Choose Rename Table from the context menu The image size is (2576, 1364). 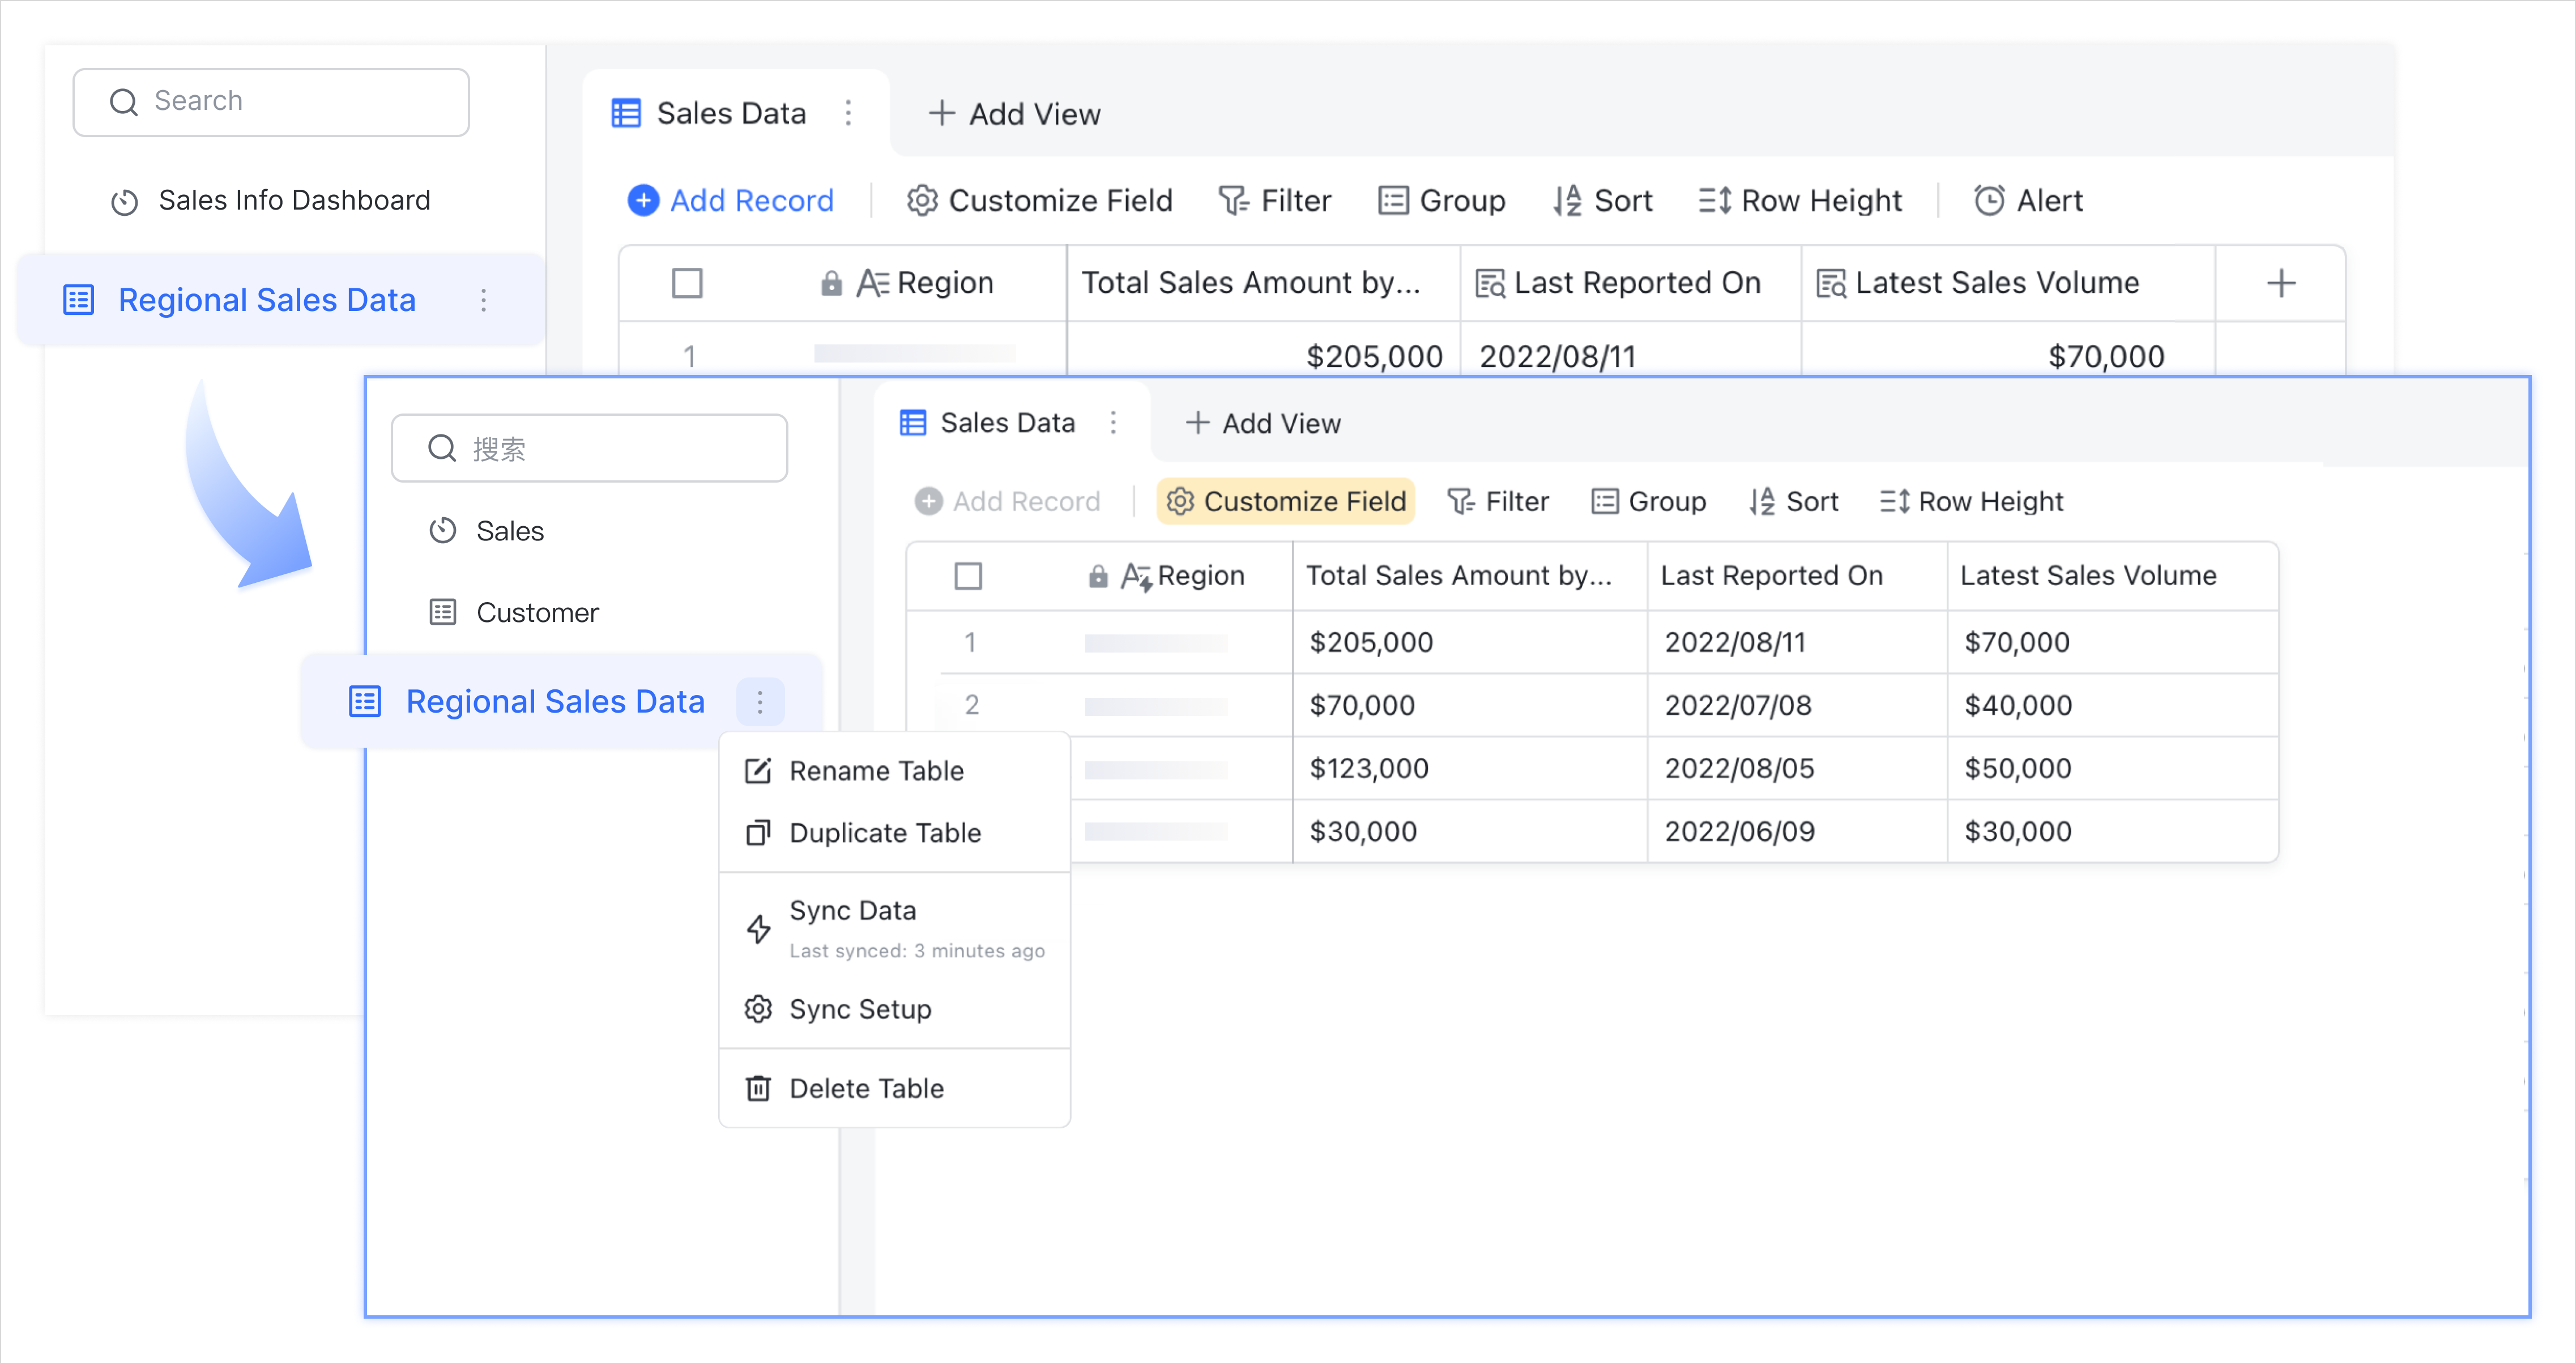click(x=875, y=770)
